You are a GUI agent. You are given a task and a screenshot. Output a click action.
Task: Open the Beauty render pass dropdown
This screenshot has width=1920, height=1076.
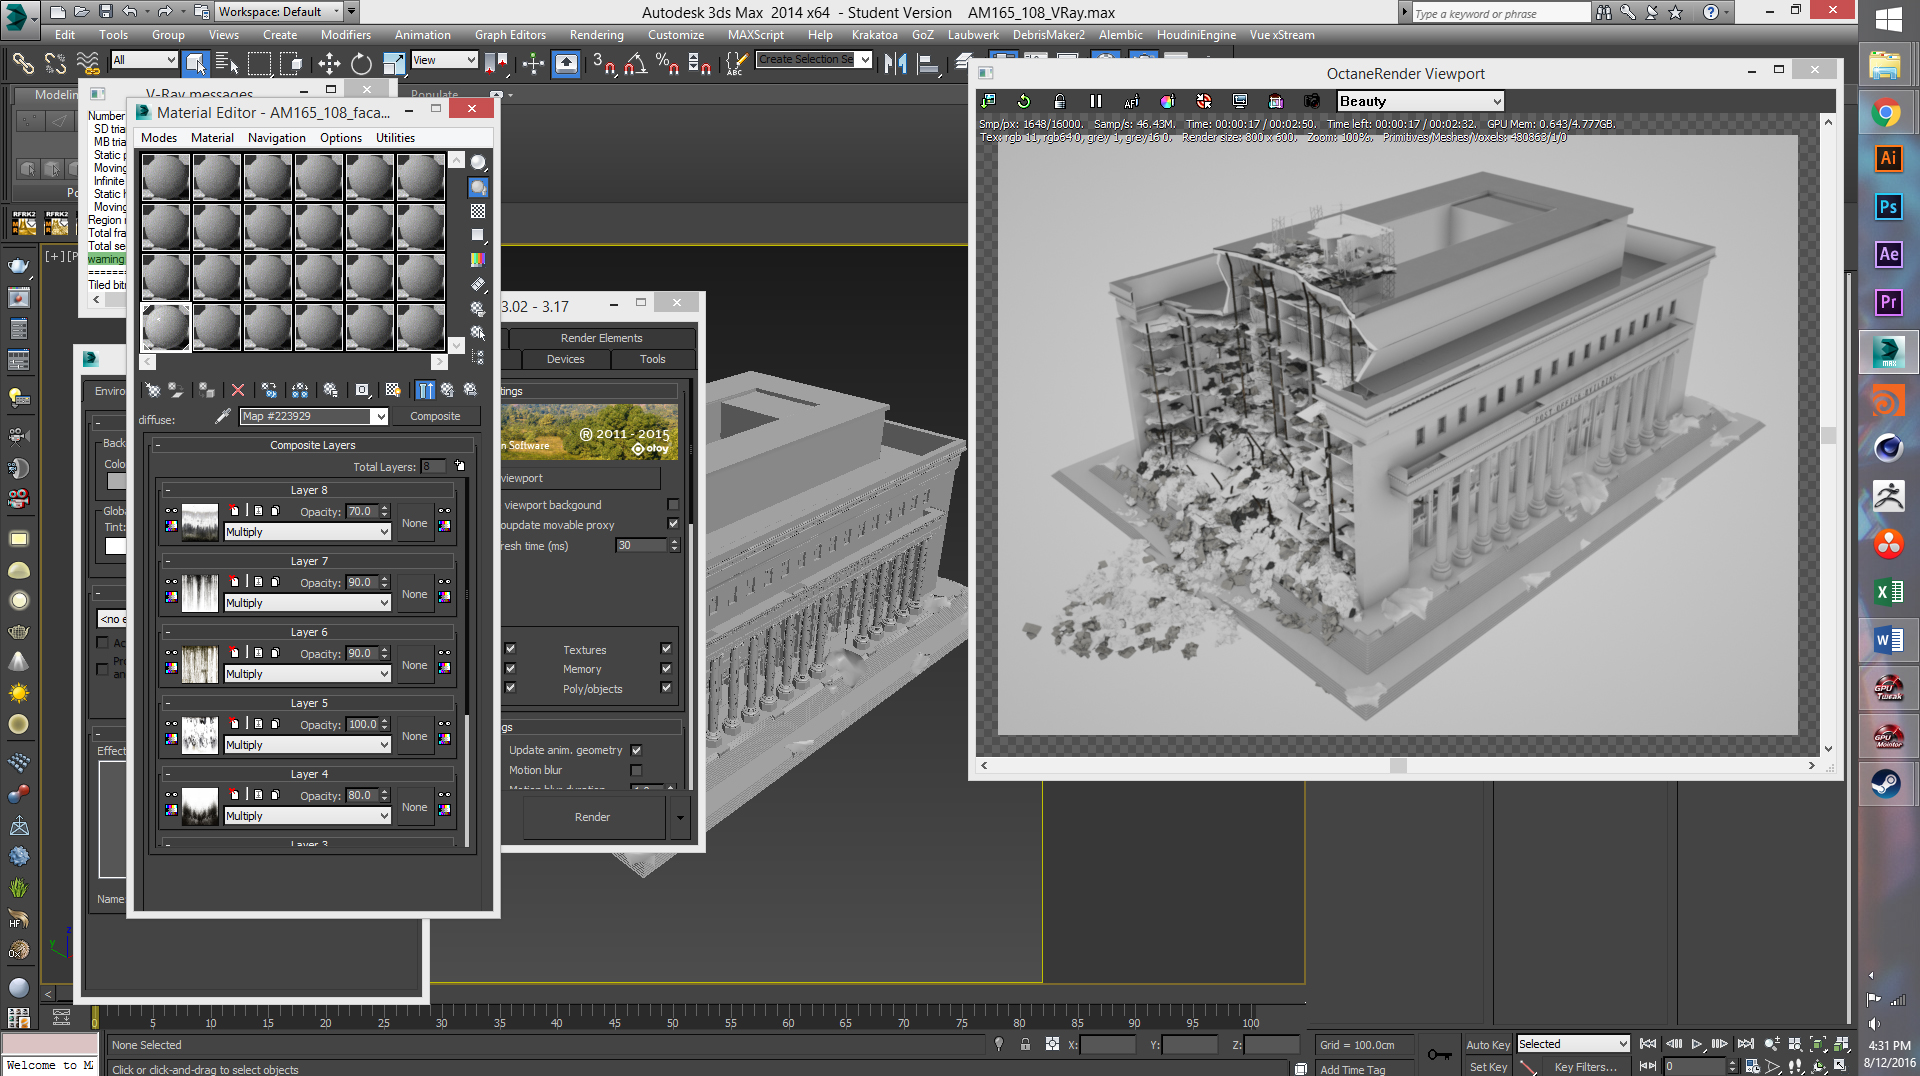(x=1419, y=101)
